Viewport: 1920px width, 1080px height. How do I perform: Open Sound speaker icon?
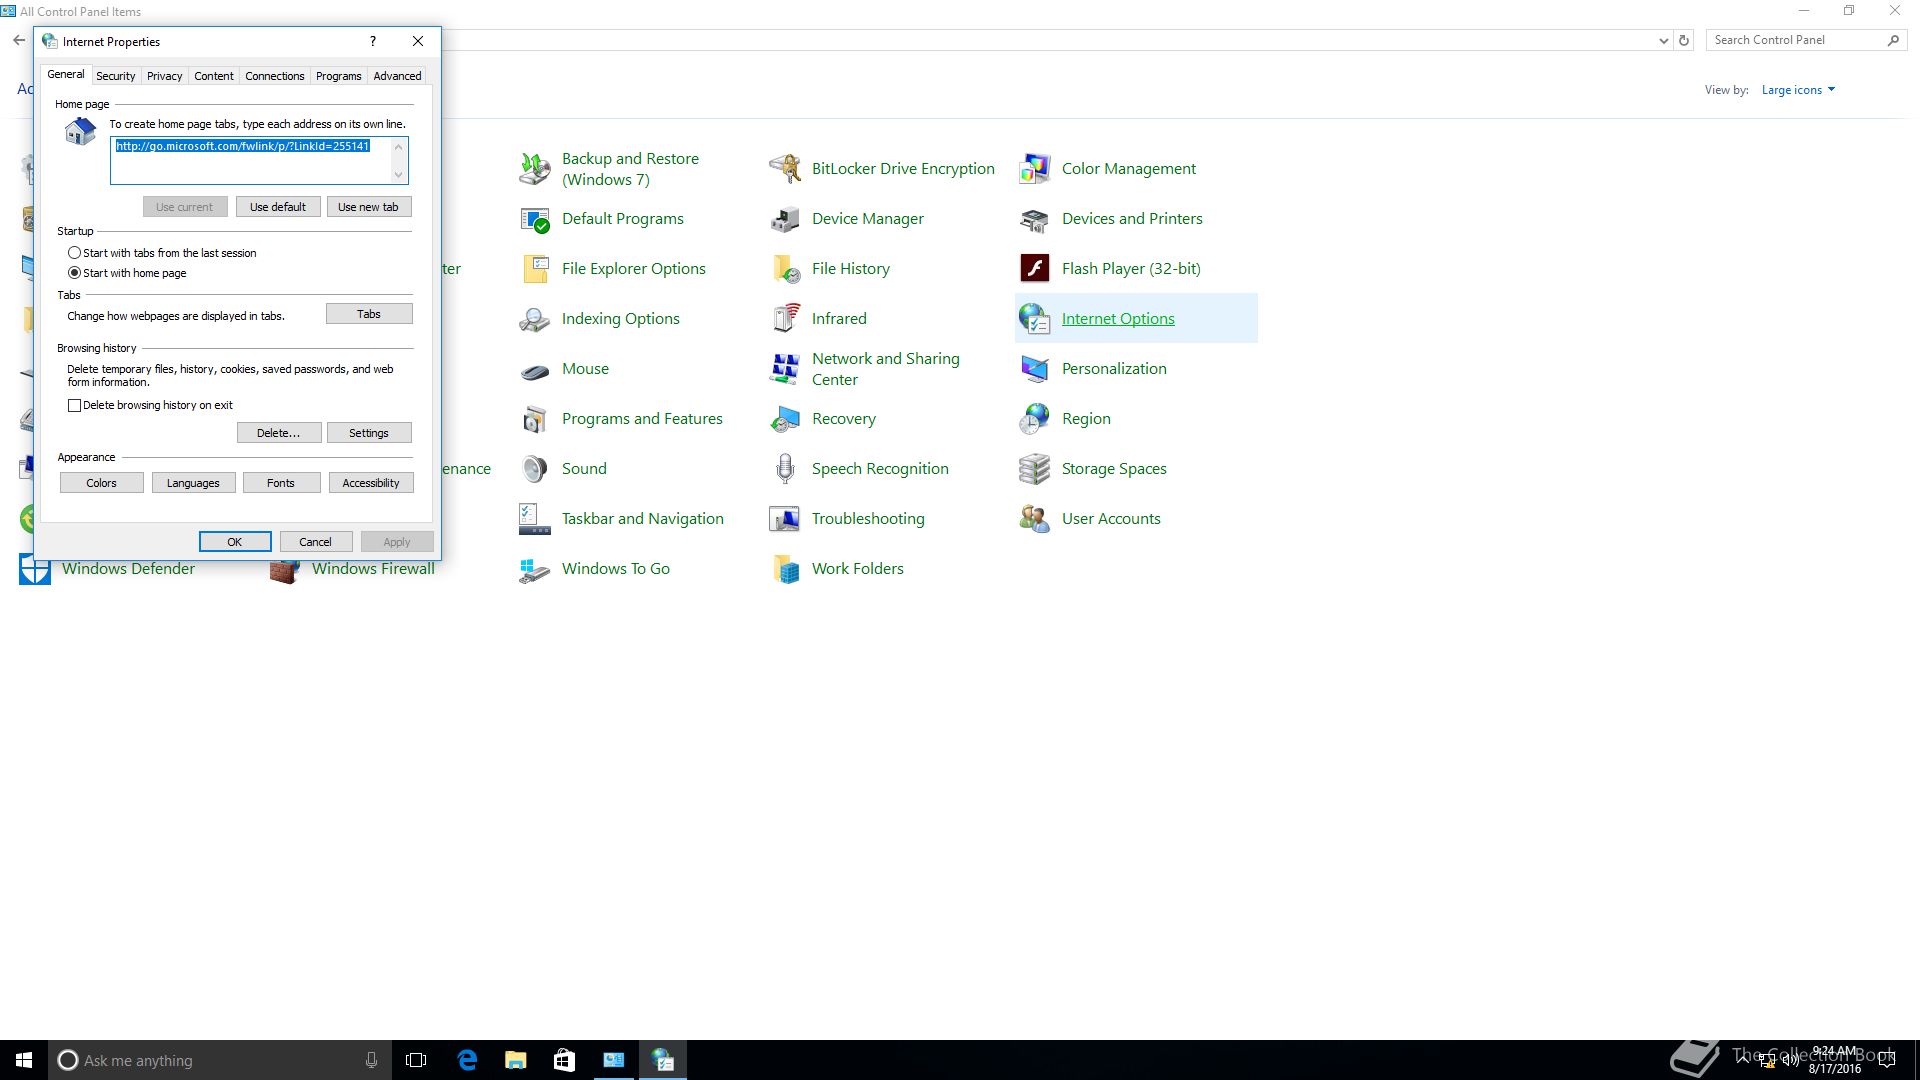(x=535, y=469)
